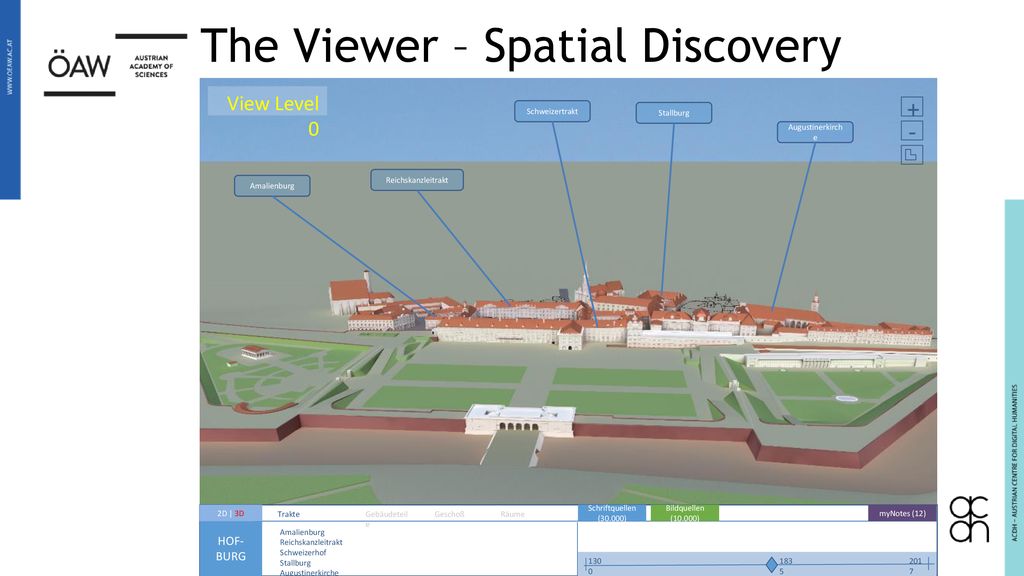Click the View Level 0 indicator
Viewport: 1024px width, 576px height.
click(x=268, y=115)
